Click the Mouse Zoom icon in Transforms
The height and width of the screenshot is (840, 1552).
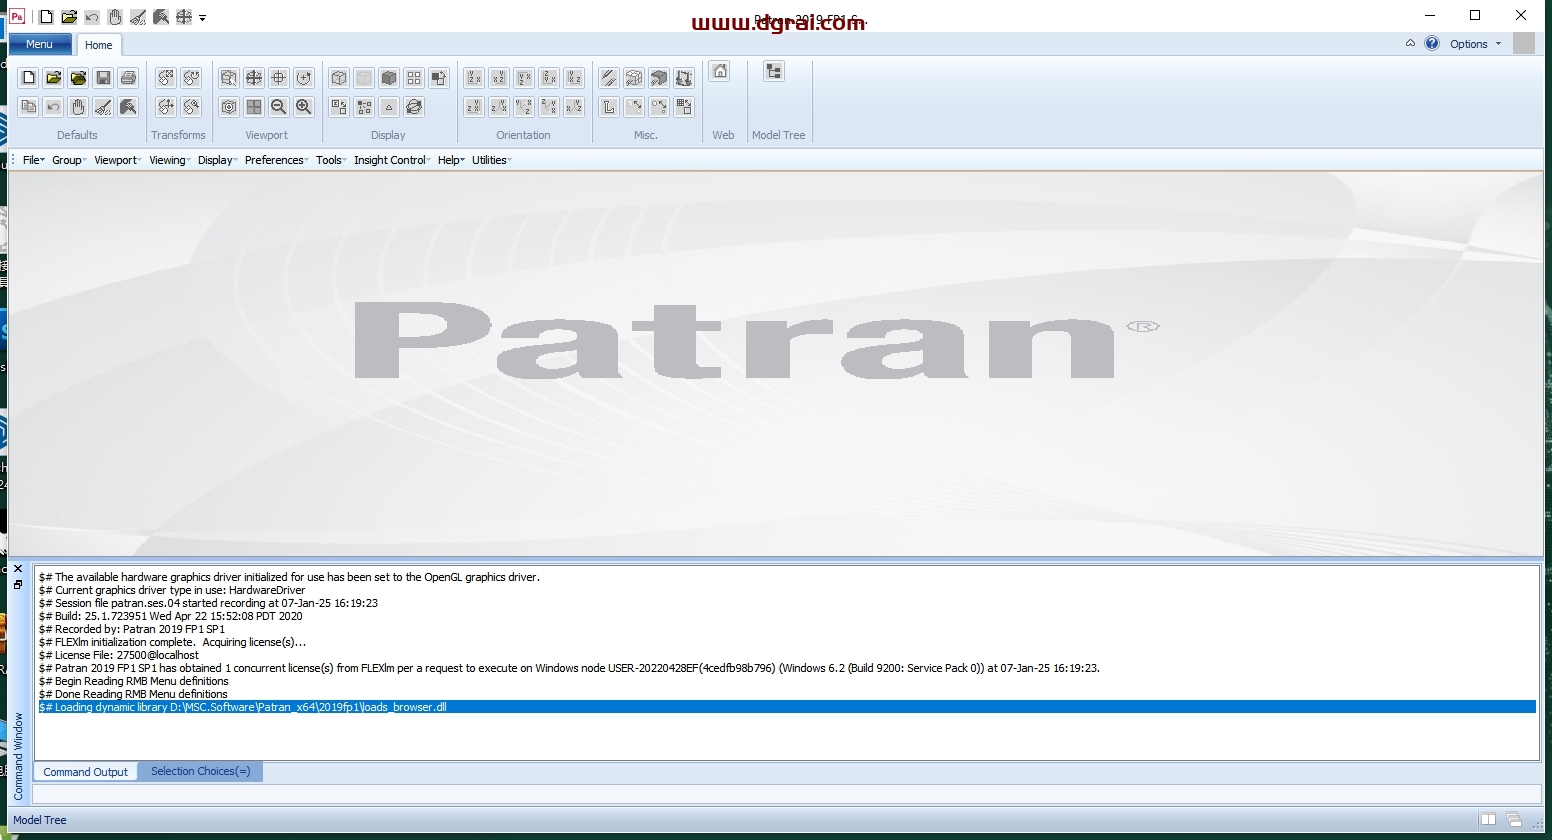pos(191,107)
